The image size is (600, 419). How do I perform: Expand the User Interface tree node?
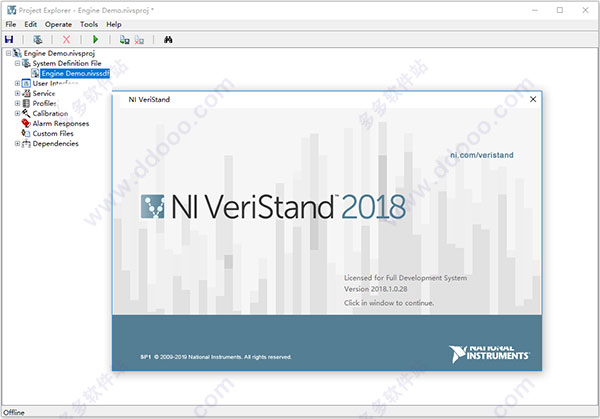(x=17, y=83)
